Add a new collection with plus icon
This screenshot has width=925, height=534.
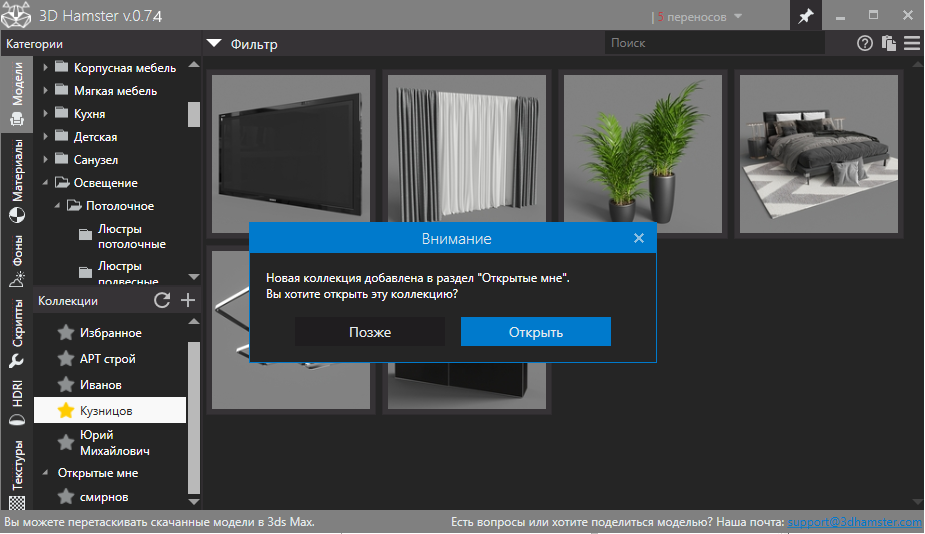(188, 300)
